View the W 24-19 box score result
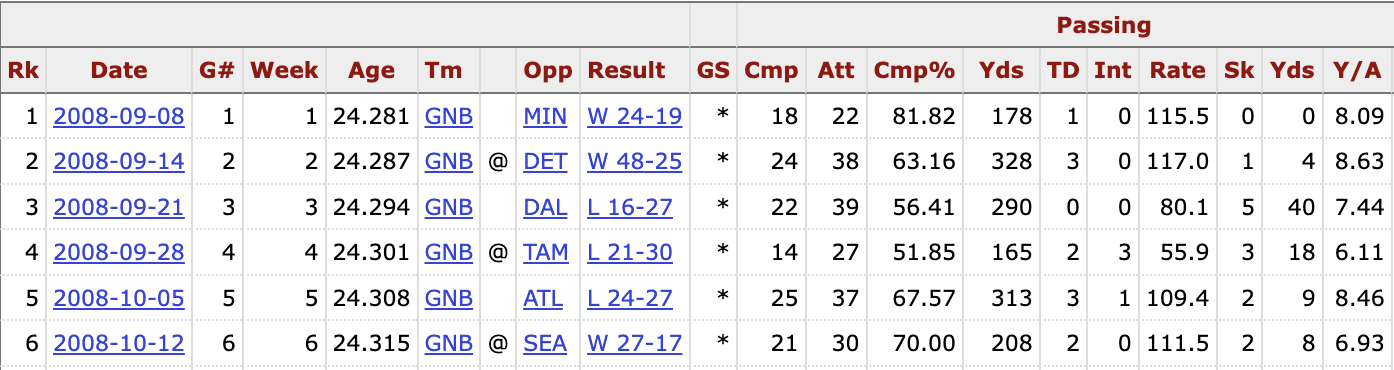Screen dimensions: 1394x370 (635, 116)
